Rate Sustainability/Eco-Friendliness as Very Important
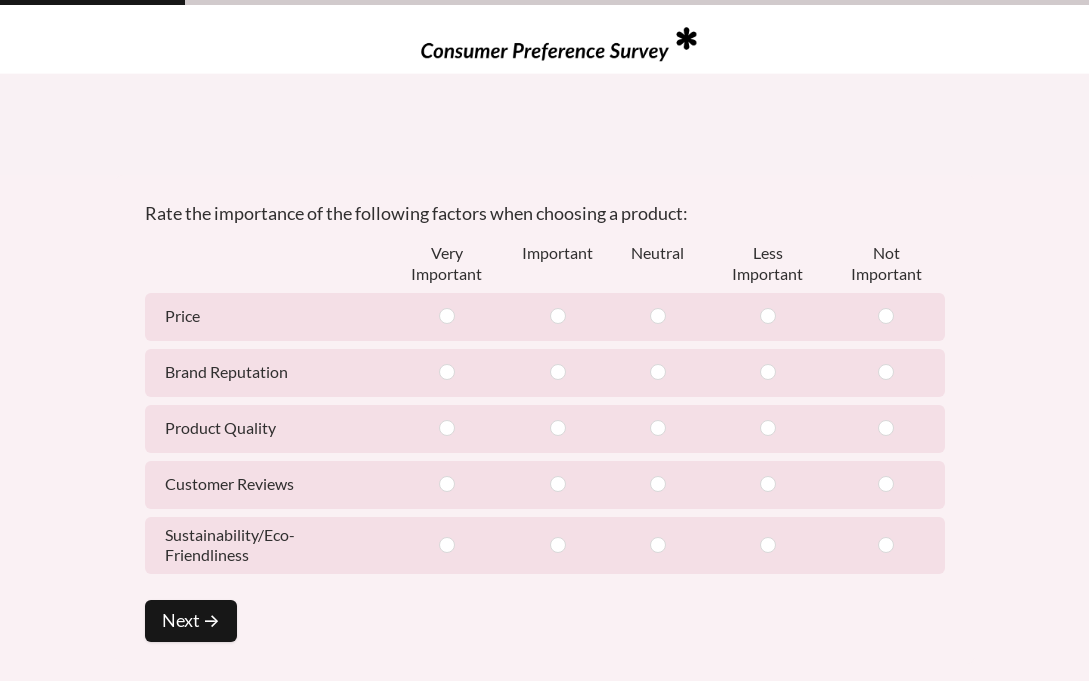This screenshot has width=1089, height=681. coord(447,545)
